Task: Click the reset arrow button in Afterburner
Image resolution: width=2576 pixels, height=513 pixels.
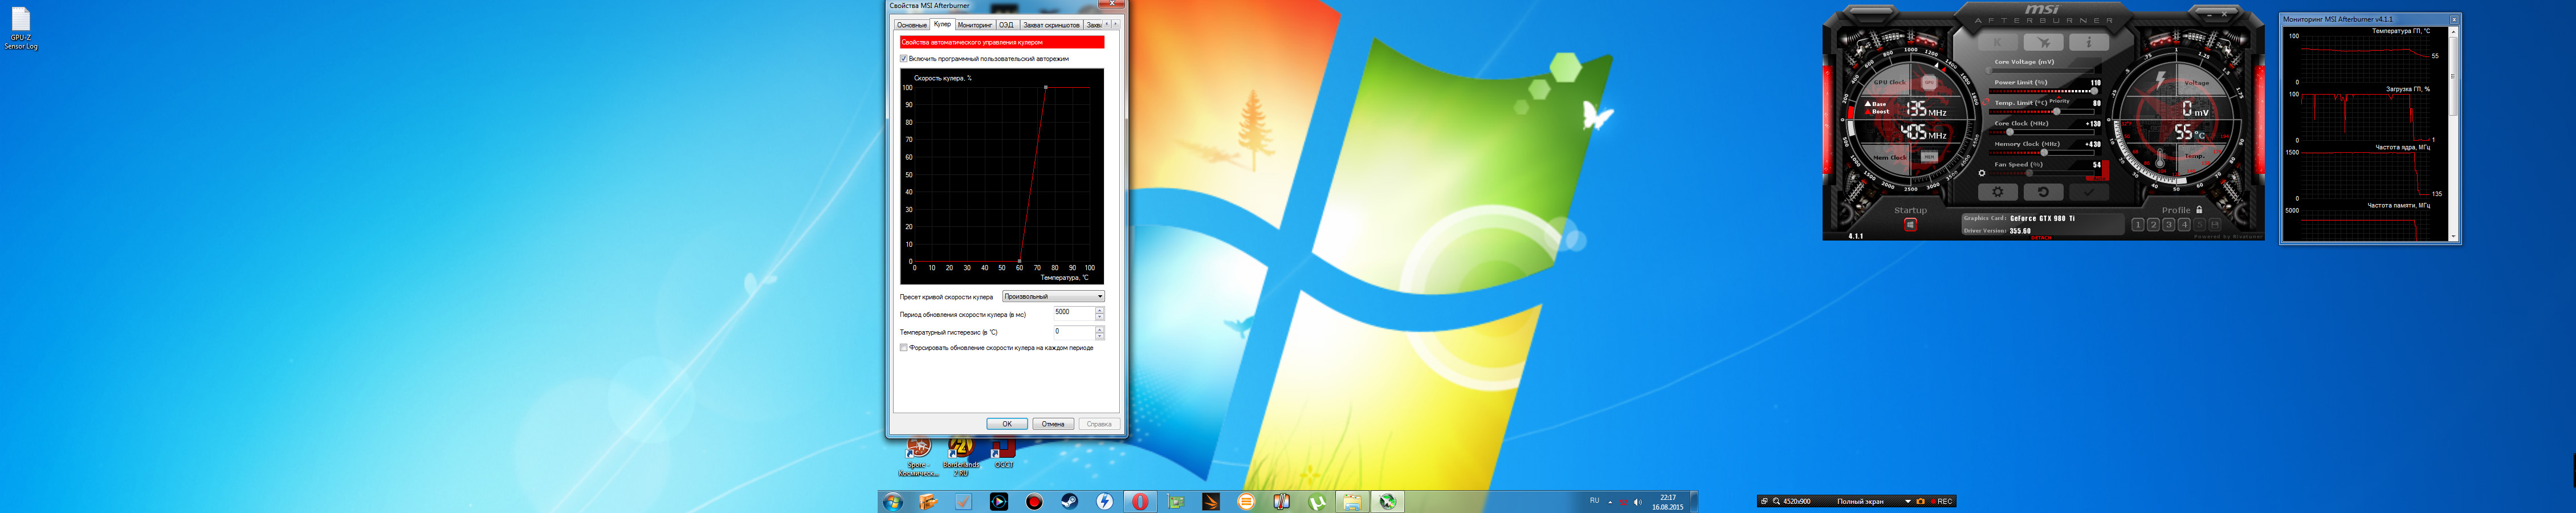Action: click(x=2043, y=192)
